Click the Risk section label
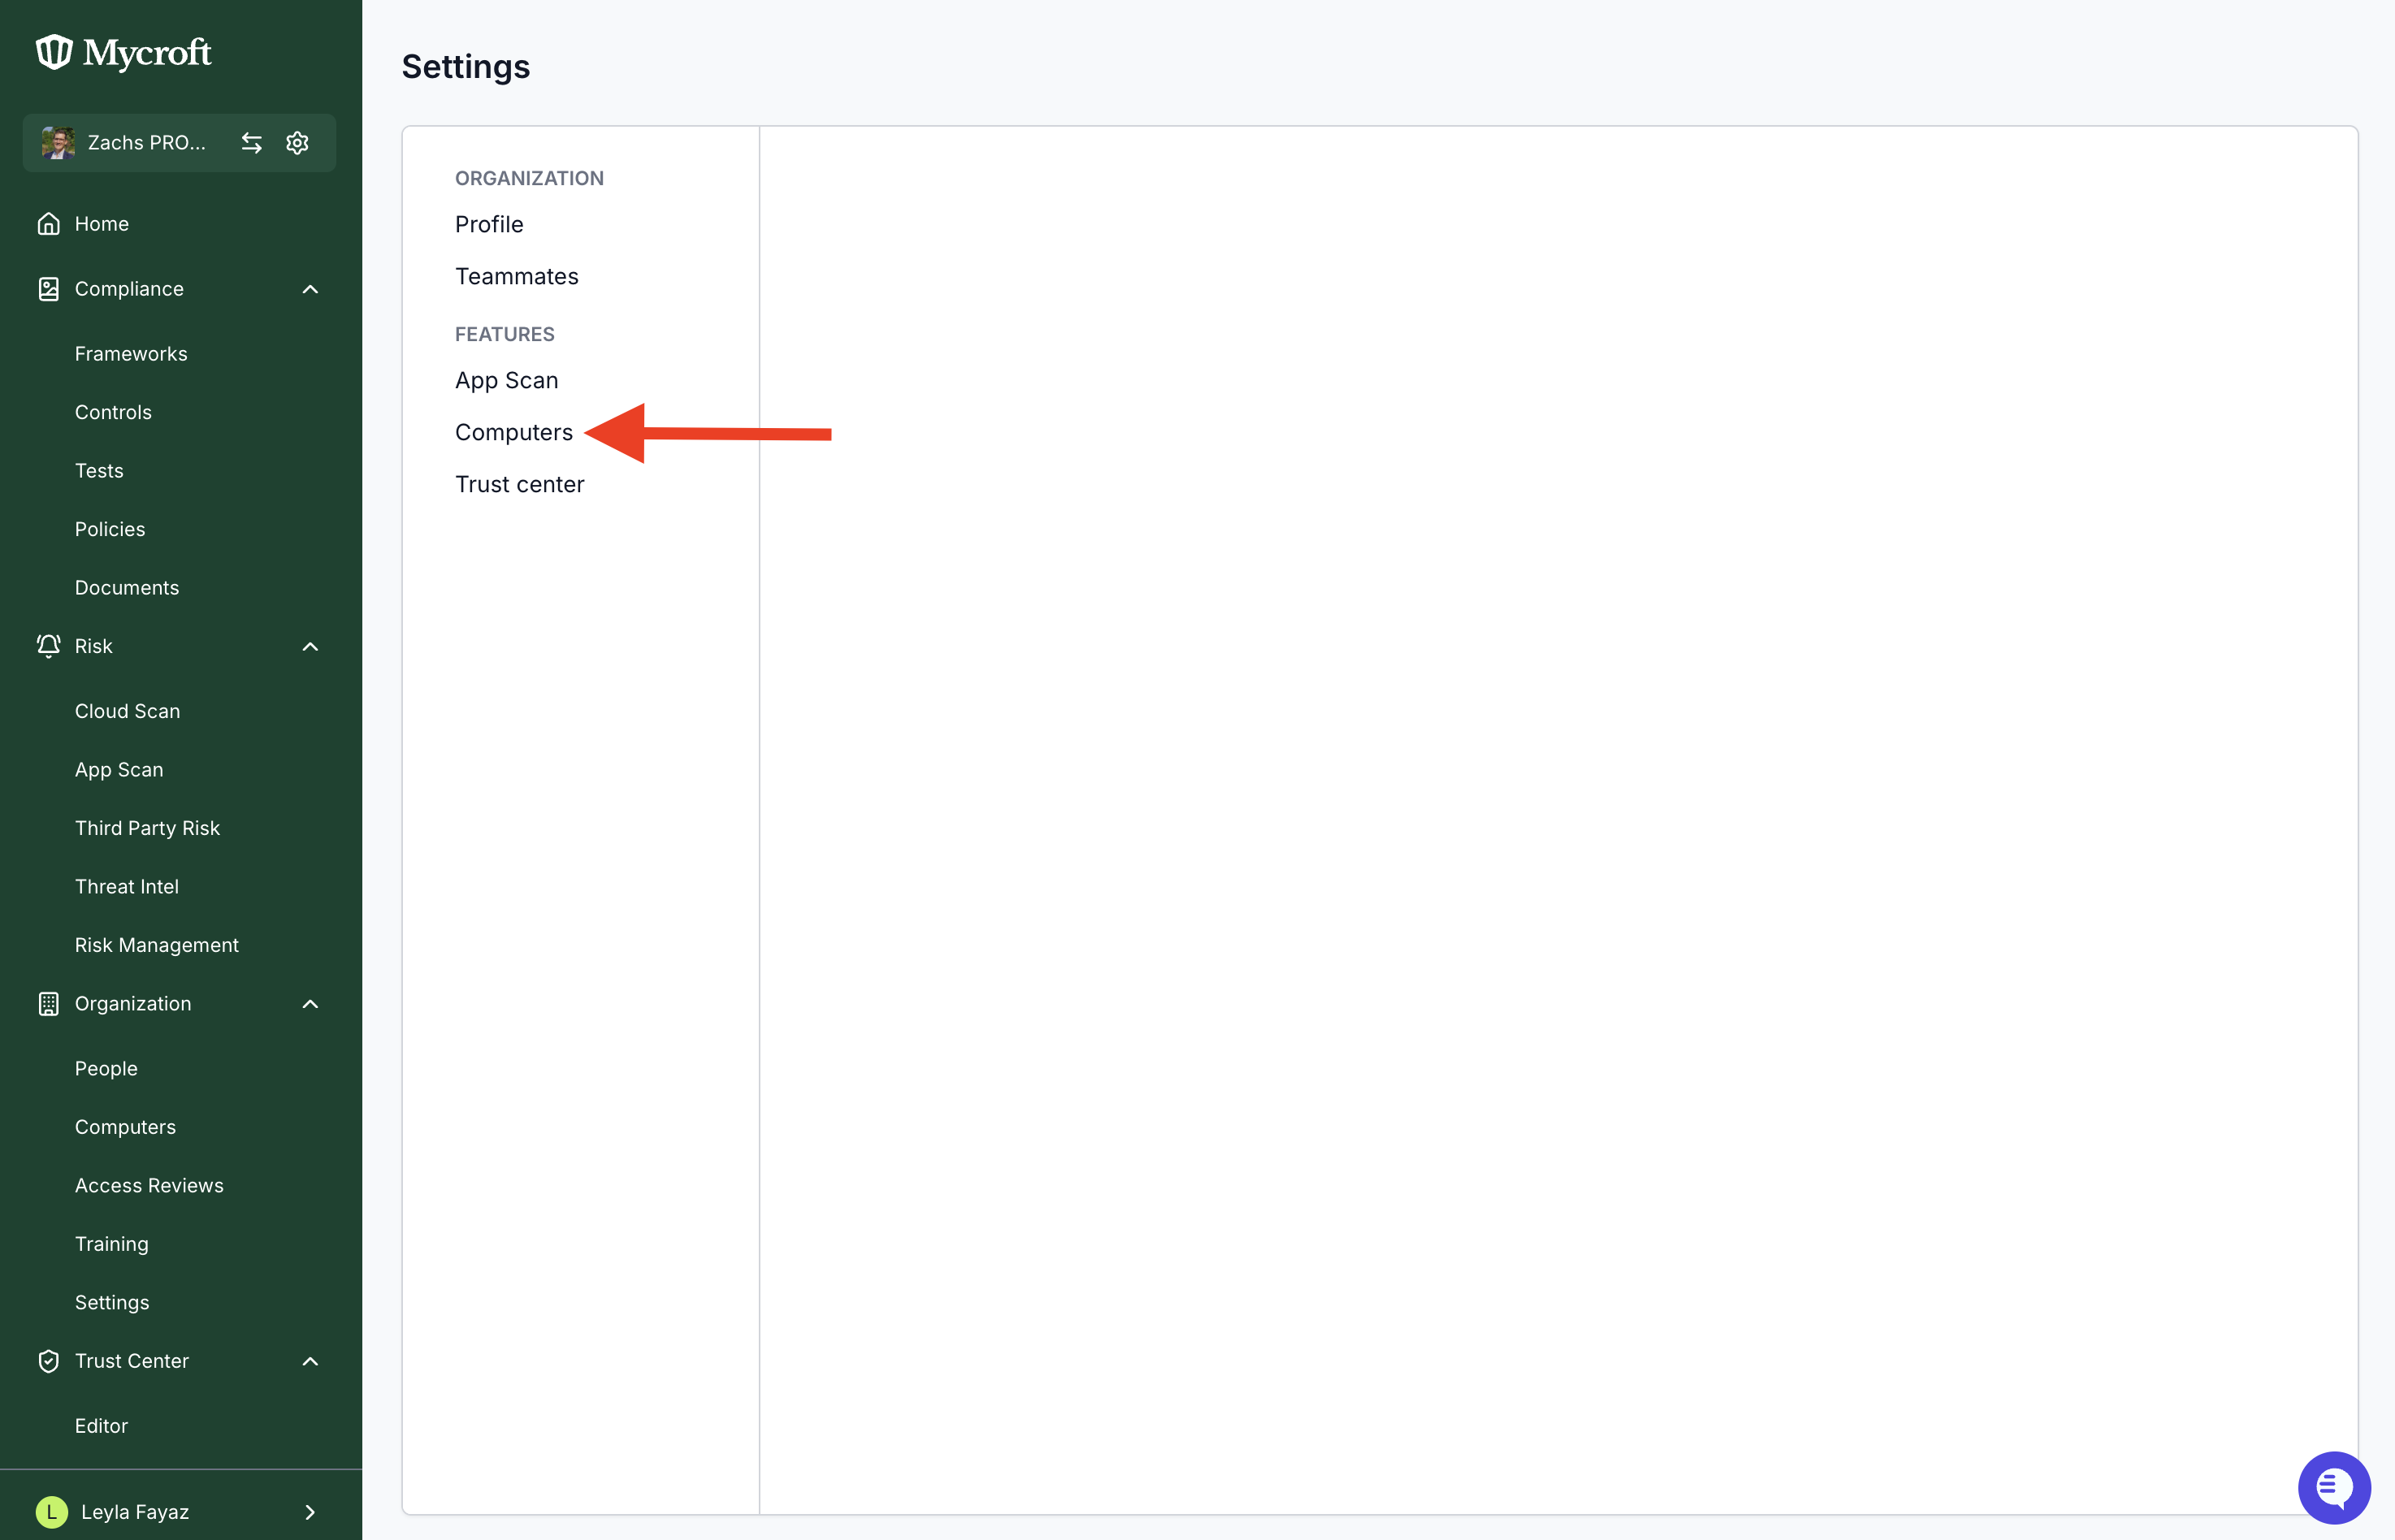Image resolution: width=2395 pixels, height=1540 pixels. pyautogui.click(x=94, y=646)
